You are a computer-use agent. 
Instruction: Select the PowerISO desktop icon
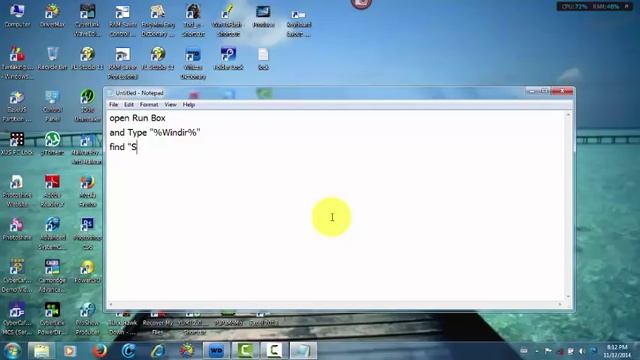pyautogui.click(x=87, y=271)
